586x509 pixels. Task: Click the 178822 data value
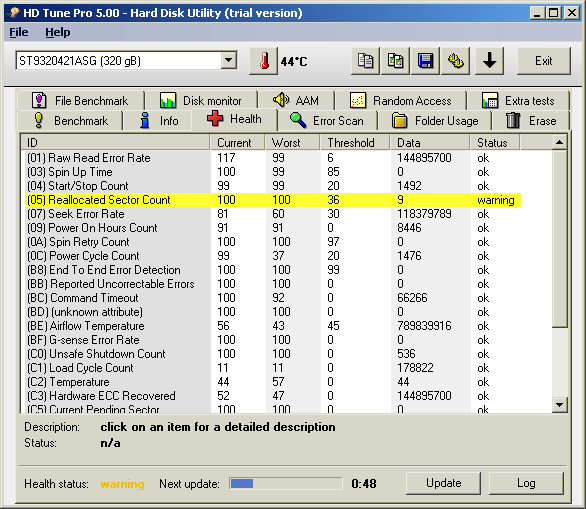click(x=415, y=368)
